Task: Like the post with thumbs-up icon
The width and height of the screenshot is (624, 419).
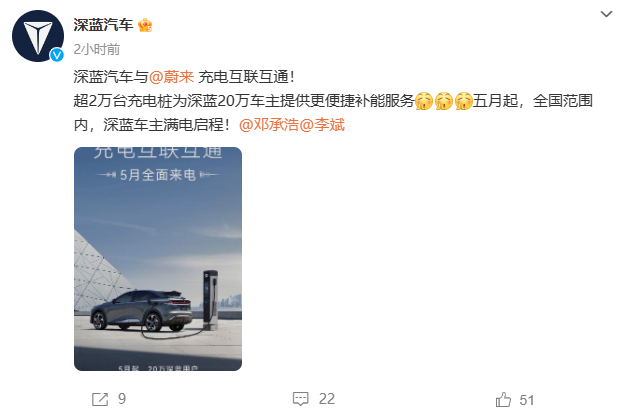Action: tap(503, 399)
